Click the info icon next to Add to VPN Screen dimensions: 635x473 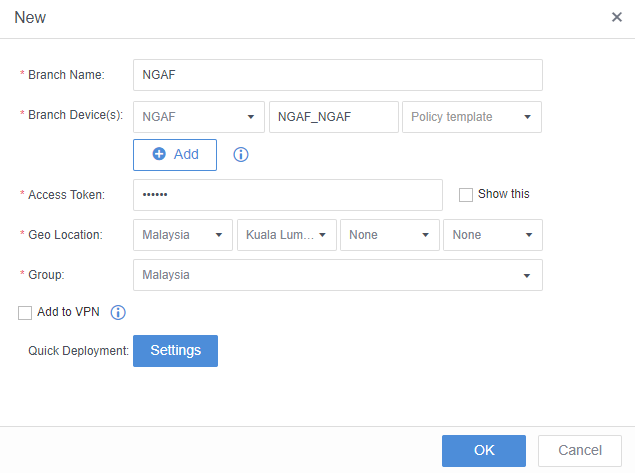118,313
